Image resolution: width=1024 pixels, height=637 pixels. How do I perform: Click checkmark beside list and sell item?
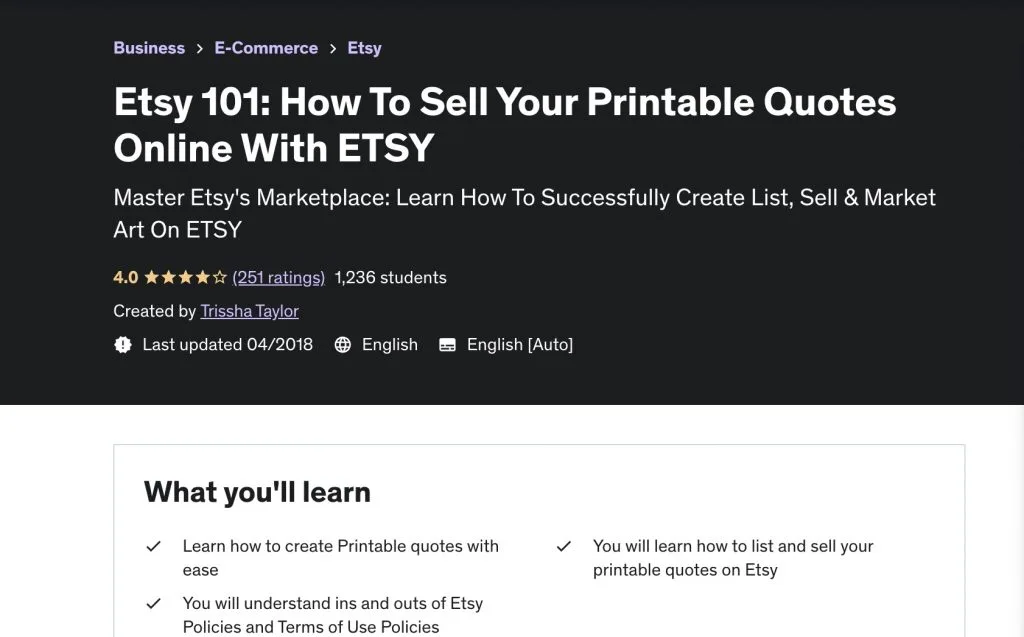click(x=564, y=546)
